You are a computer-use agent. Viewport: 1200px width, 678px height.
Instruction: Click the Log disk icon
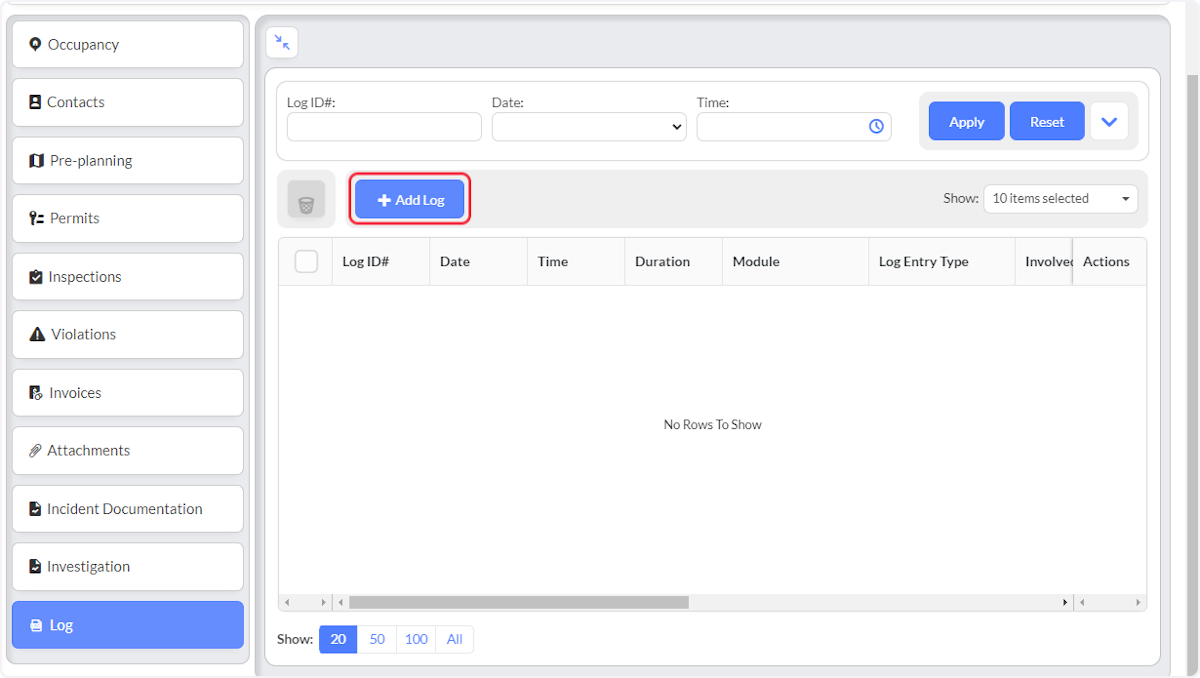(x=37, y=625)
